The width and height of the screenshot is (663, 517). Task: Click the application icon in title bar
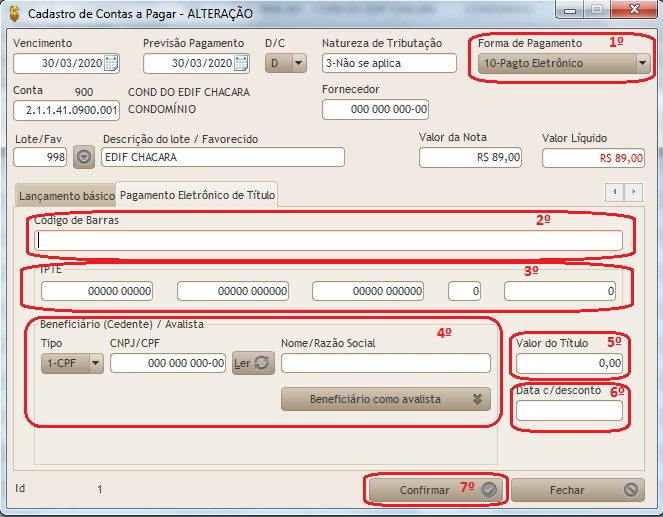12,13
